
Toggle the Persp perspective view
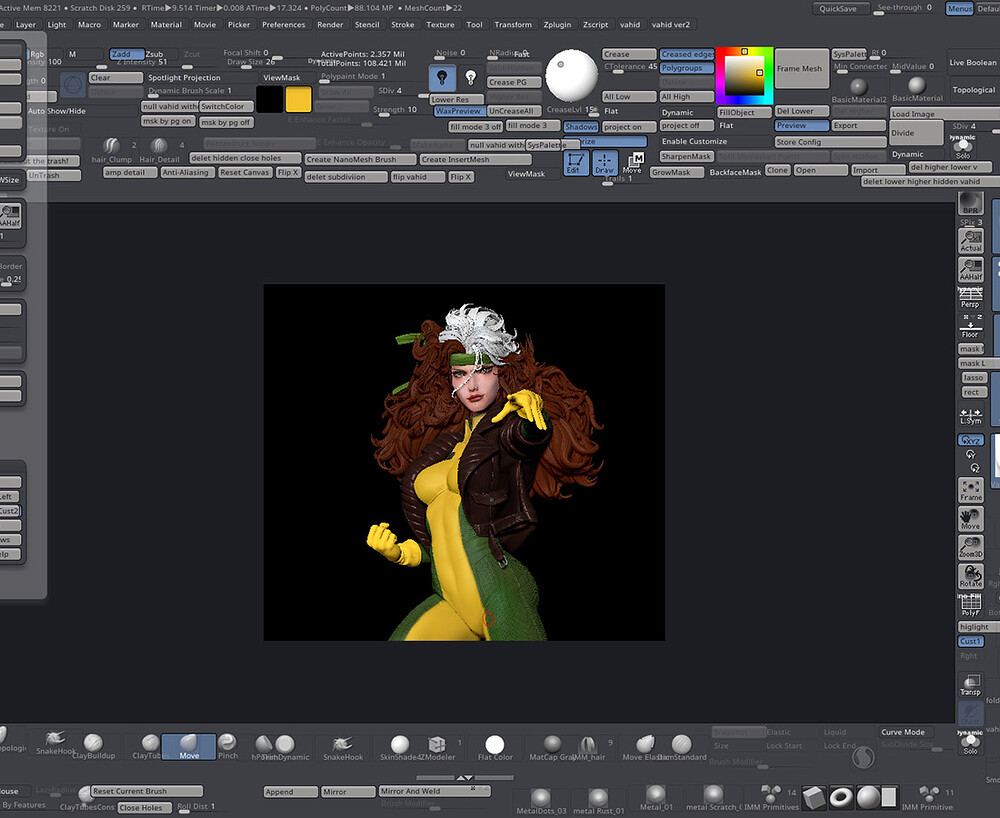[970, 297]
